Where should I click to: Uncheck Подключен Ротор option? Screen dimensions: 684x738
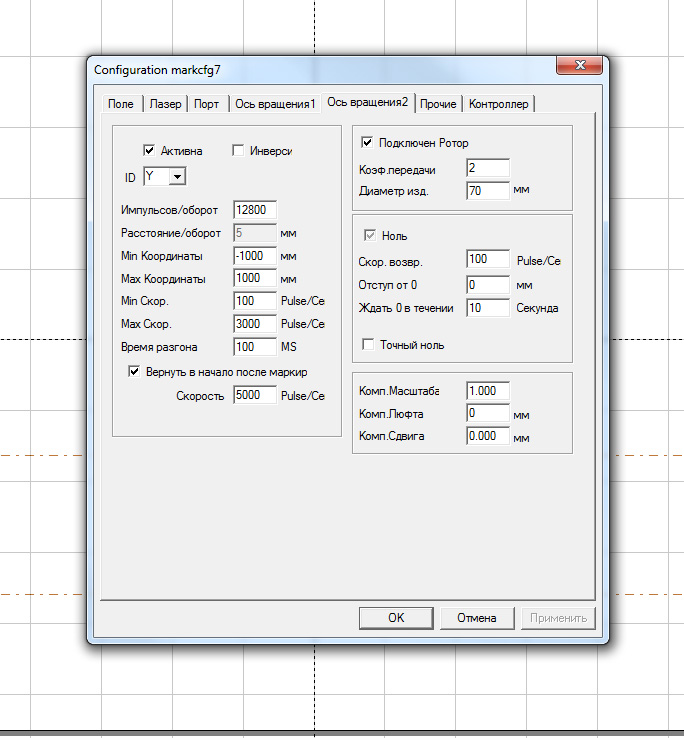pyautogui.click(x=367, y=143)
